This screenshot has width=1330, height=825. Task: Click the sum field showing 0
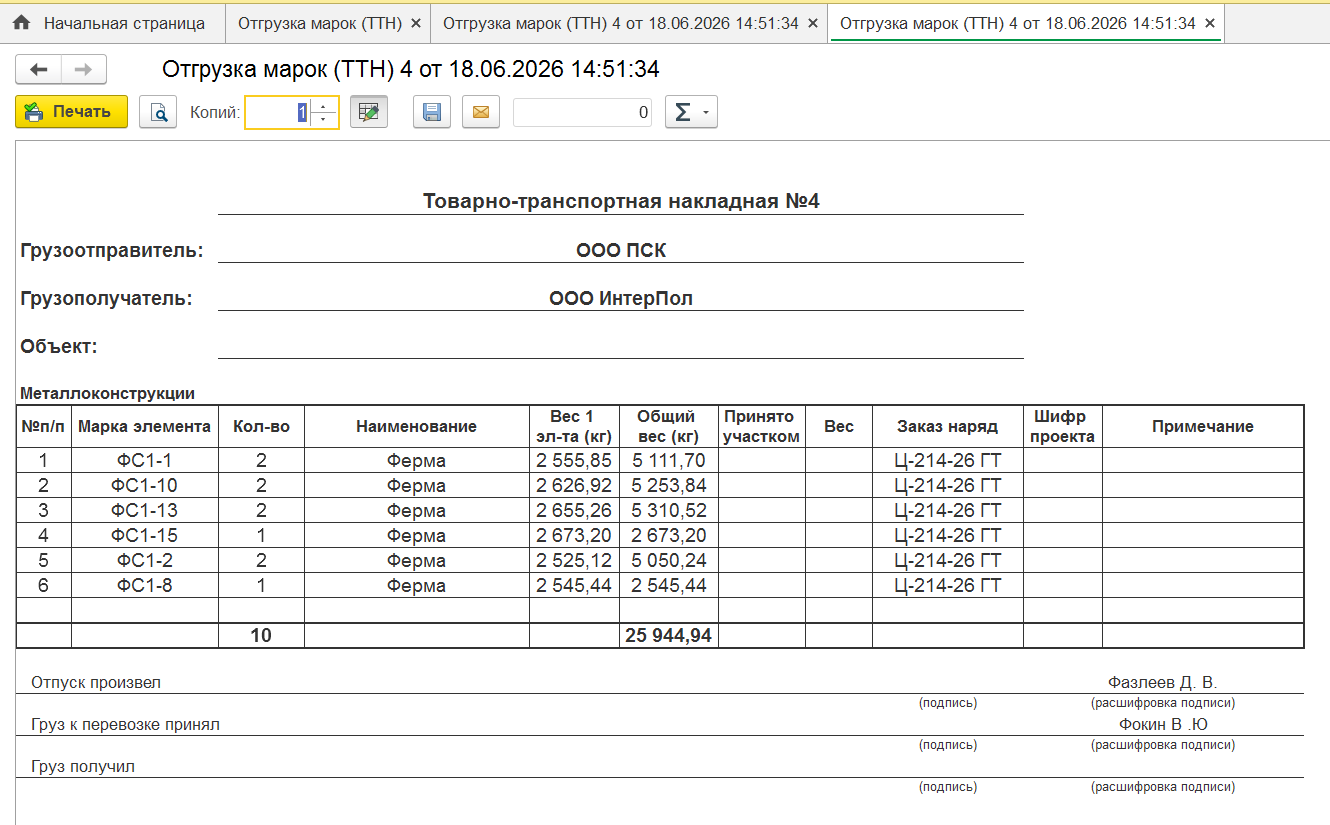(x=584, y=112)
